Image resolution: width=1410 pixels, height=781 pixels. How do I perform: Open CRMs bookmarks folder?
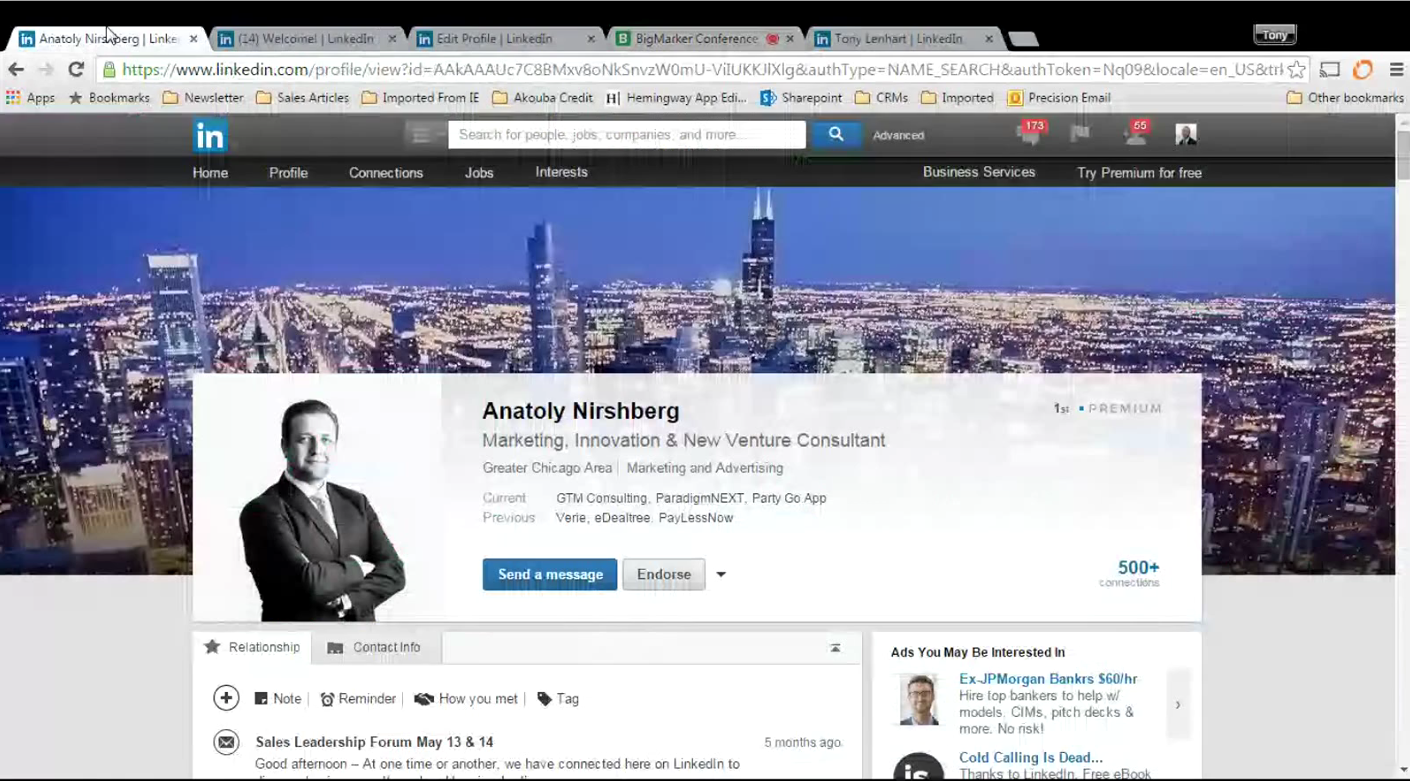[x=882, y=98]
